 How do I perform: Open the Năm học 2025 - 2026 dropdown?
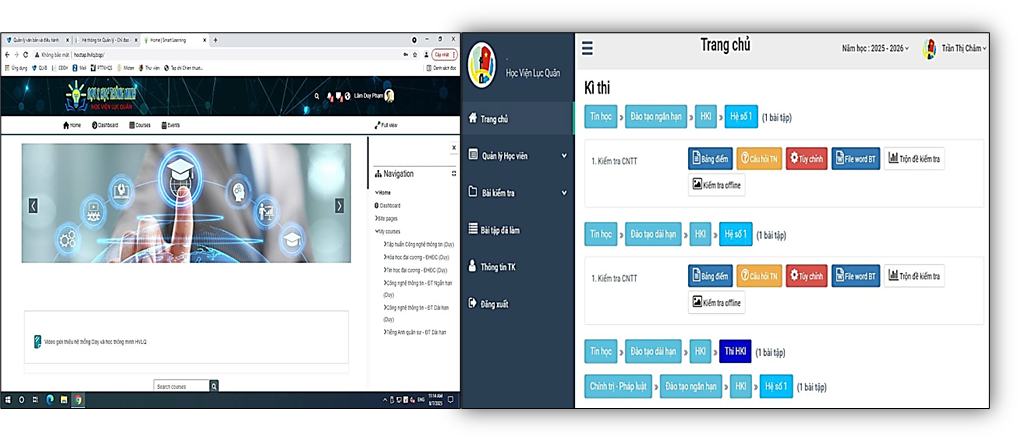click(x=875, y=48)
